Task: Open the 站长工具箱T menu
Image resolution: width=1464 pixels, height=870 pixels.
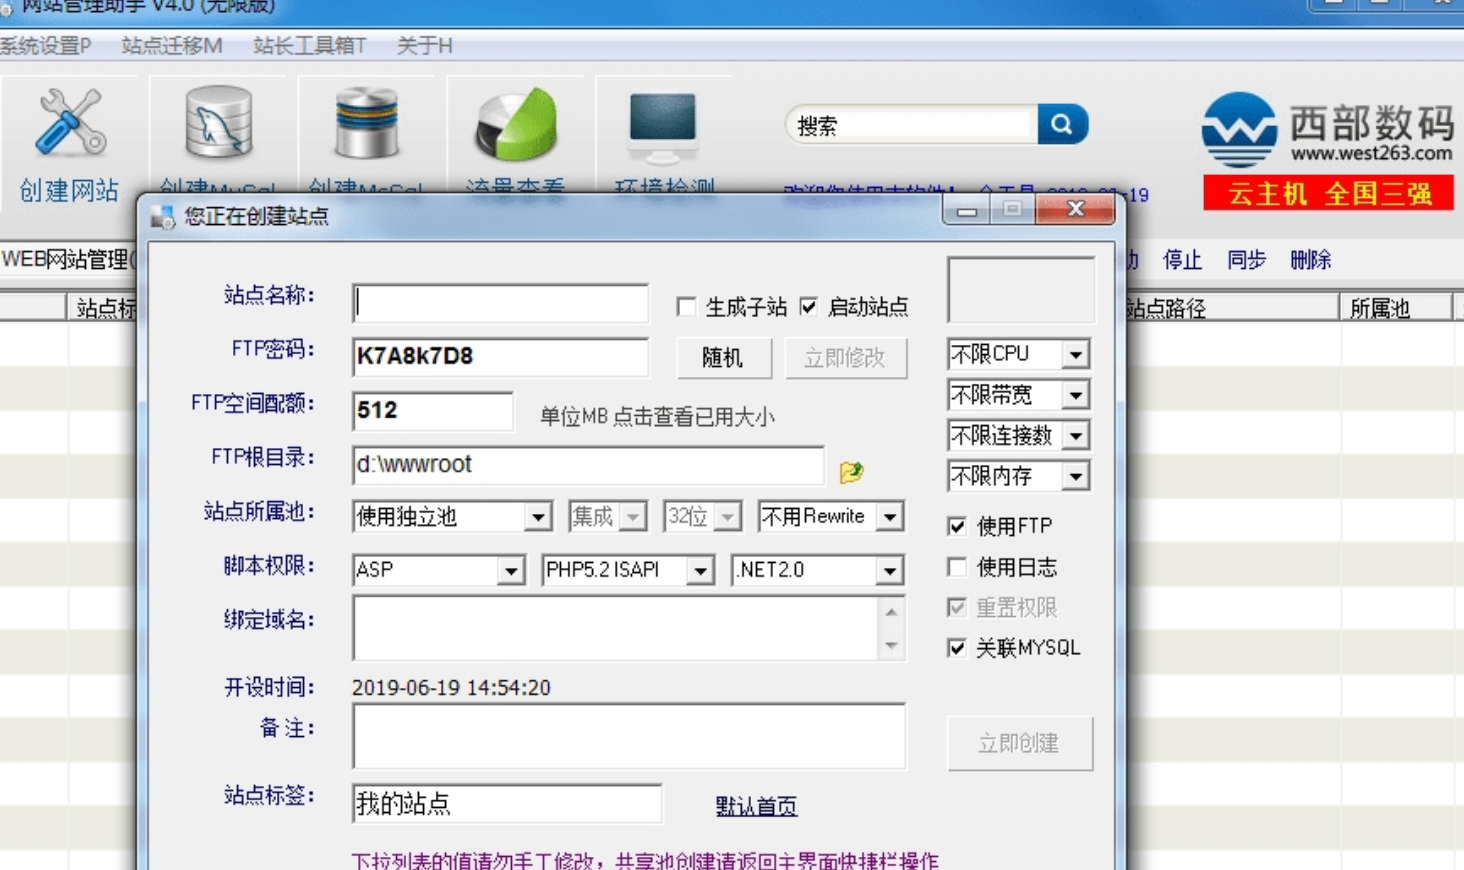Action: click(310, 46)
